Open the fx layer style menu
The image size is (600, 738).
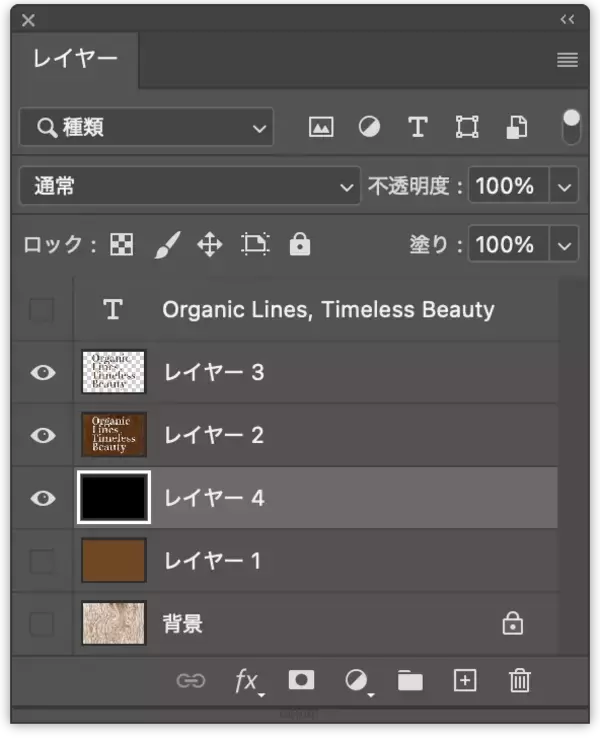248,682
